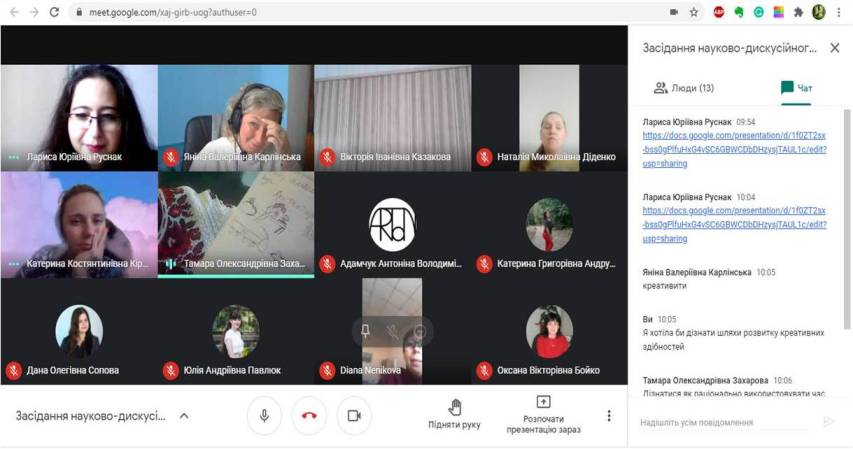This screenshot has width=853, height=449.
Task: Expand meeting details chevron next to title
Action: point(184,416)
